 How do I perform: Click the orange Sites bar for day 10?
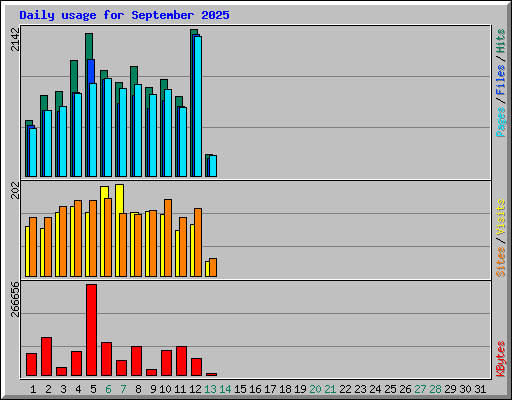168,238
